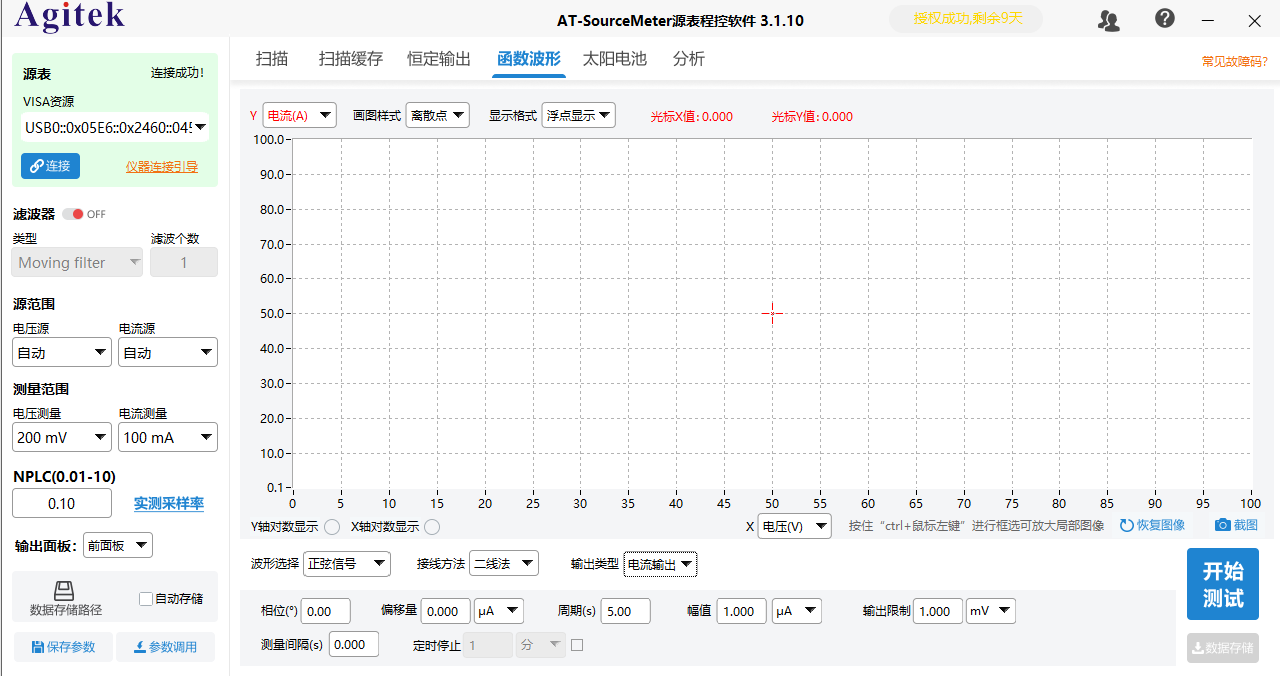Open the 输出类型 output type dropdown
The width and height of the screenshot is (1280, 676).
[x=659, y=563]
